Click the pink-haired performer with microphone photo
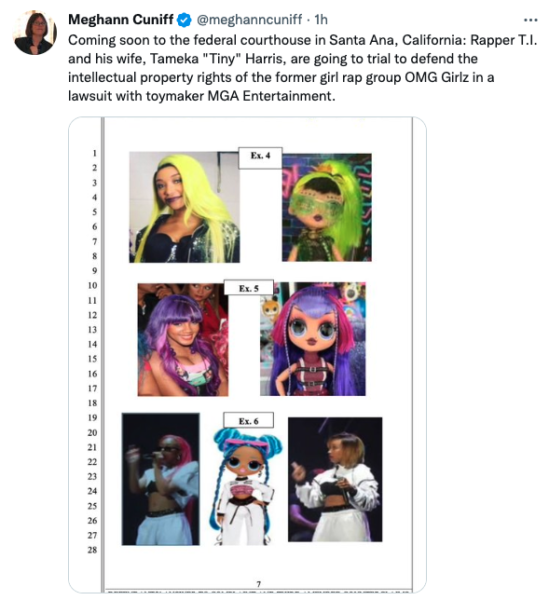The height and width of the screenshot is (600, 549). click(161, 479)
